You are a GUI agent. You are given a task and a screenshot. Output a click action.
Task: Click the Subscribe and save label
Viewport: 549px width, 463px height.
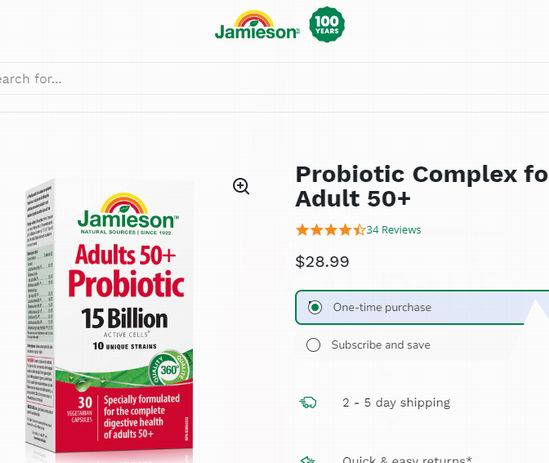coord(381,345)
